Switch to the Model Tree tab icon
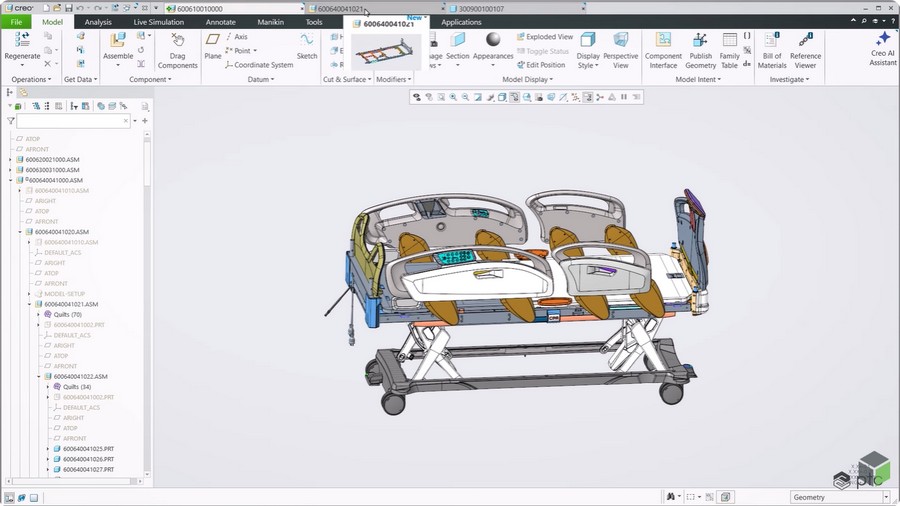900x506 pixels. click(x=10, y=92)
